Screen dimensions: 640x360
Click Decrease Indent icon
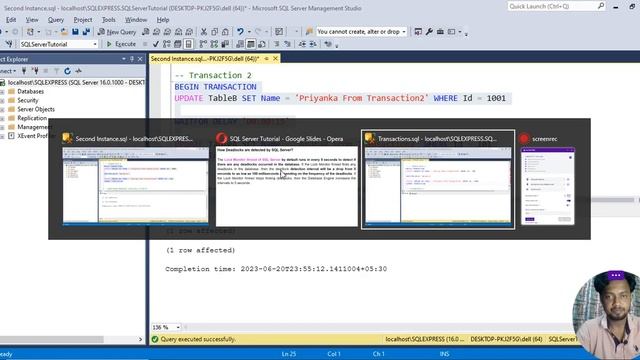(302, 44)
